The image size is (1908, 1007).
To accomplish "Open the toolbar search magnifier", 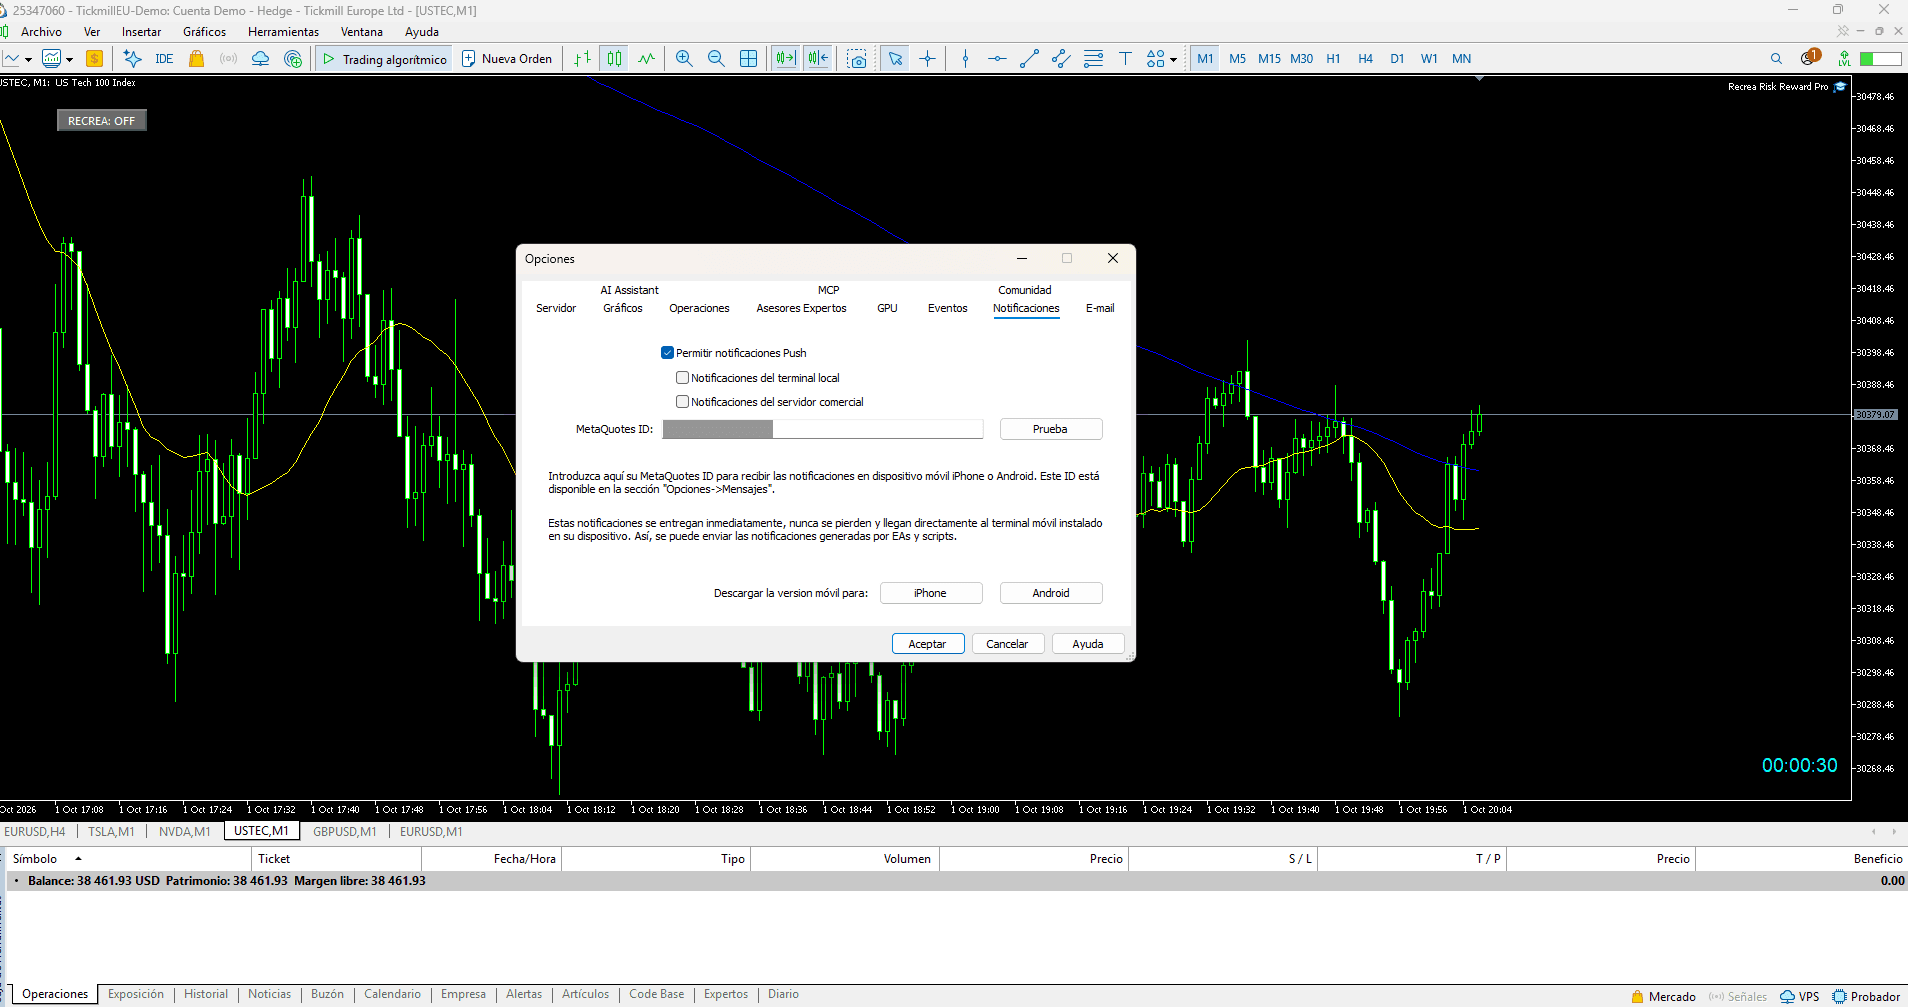I will 1776,59.
